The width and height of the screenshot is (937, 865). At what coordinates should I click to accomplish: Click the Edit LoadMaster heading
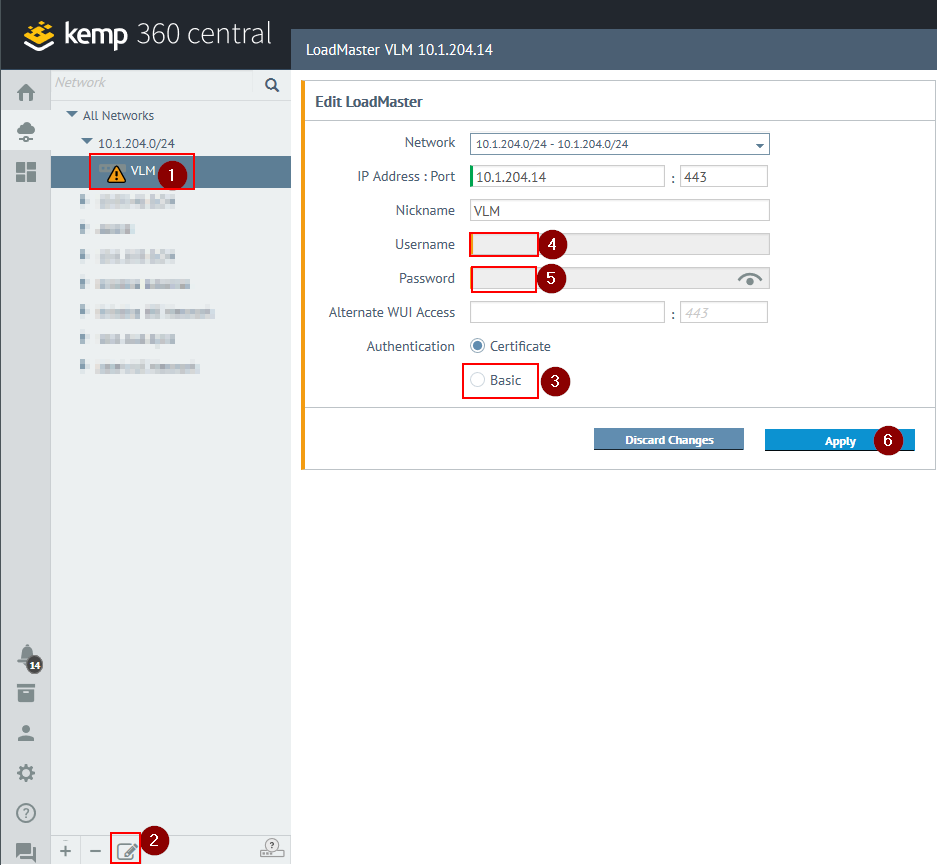[x=369, y=102]
